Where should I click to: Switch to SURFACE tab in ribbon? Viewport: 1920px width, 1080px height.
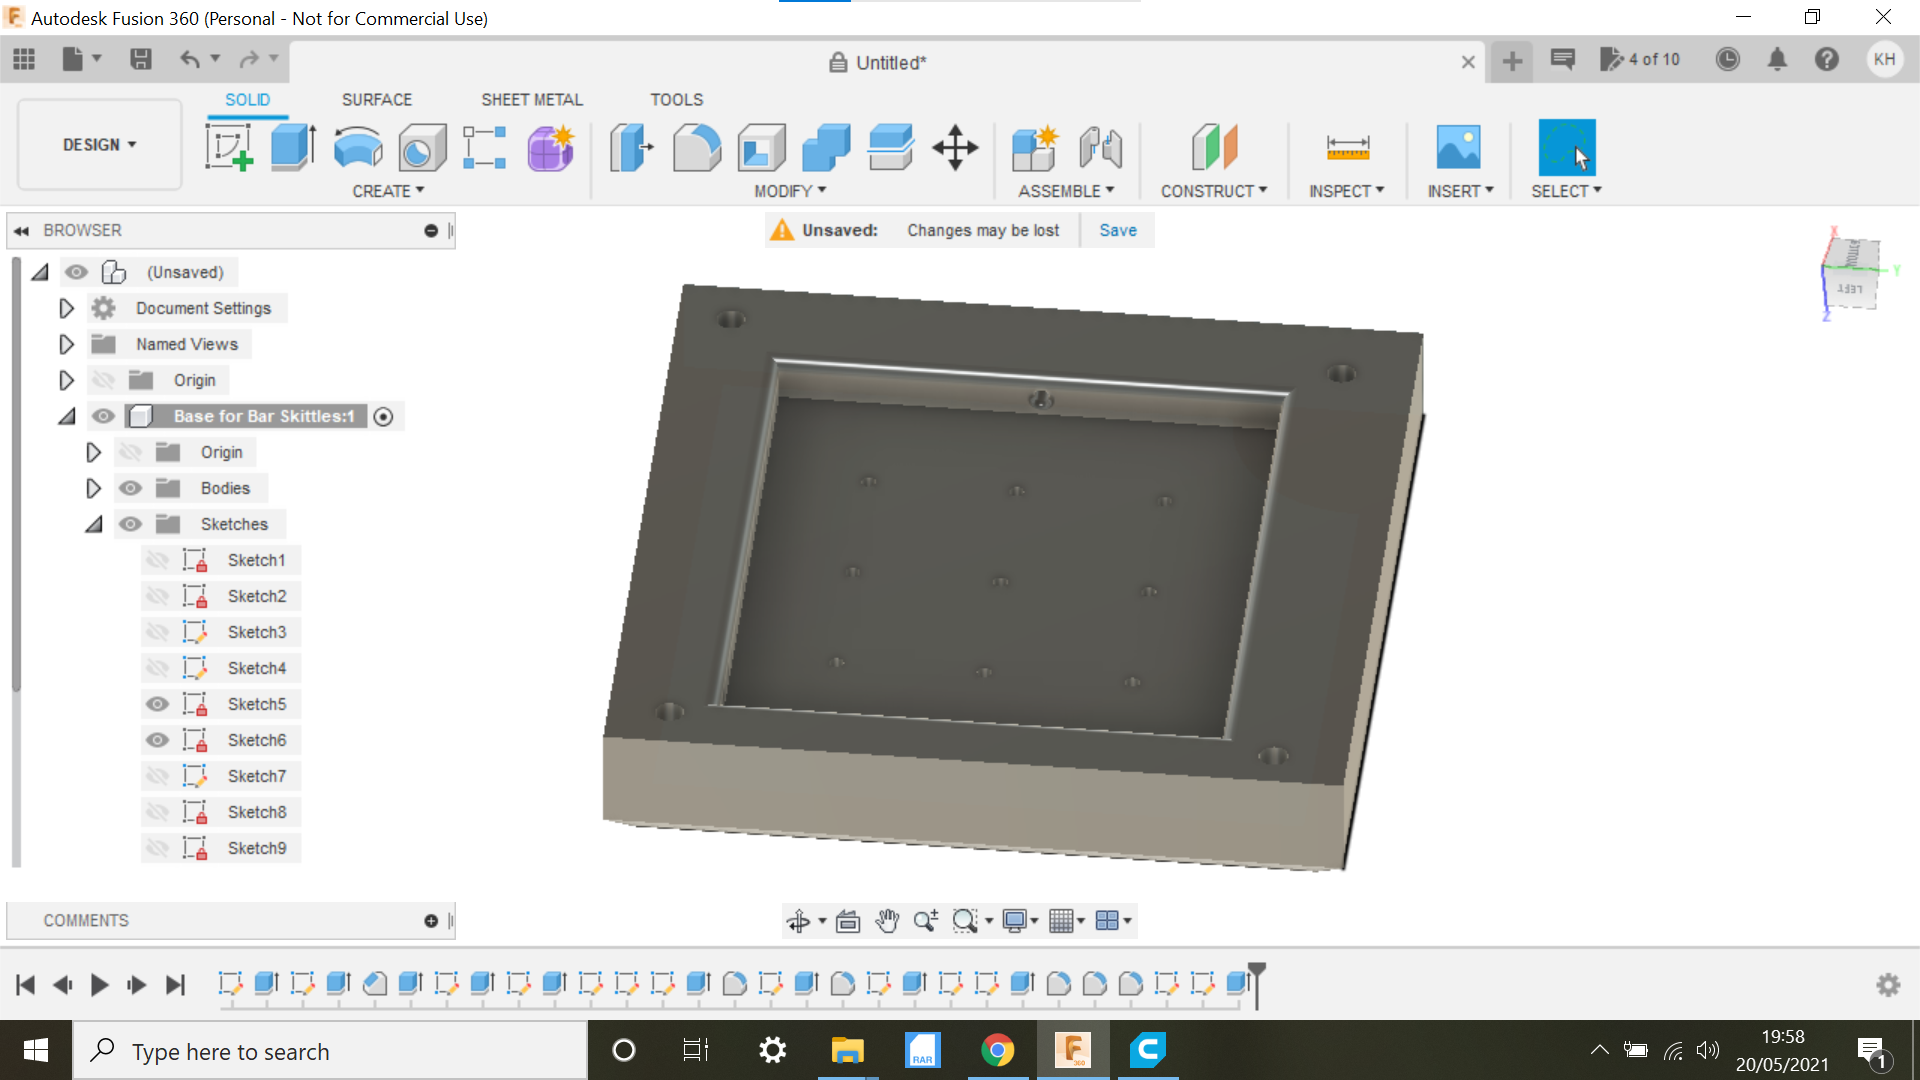(x=376, y=99)
